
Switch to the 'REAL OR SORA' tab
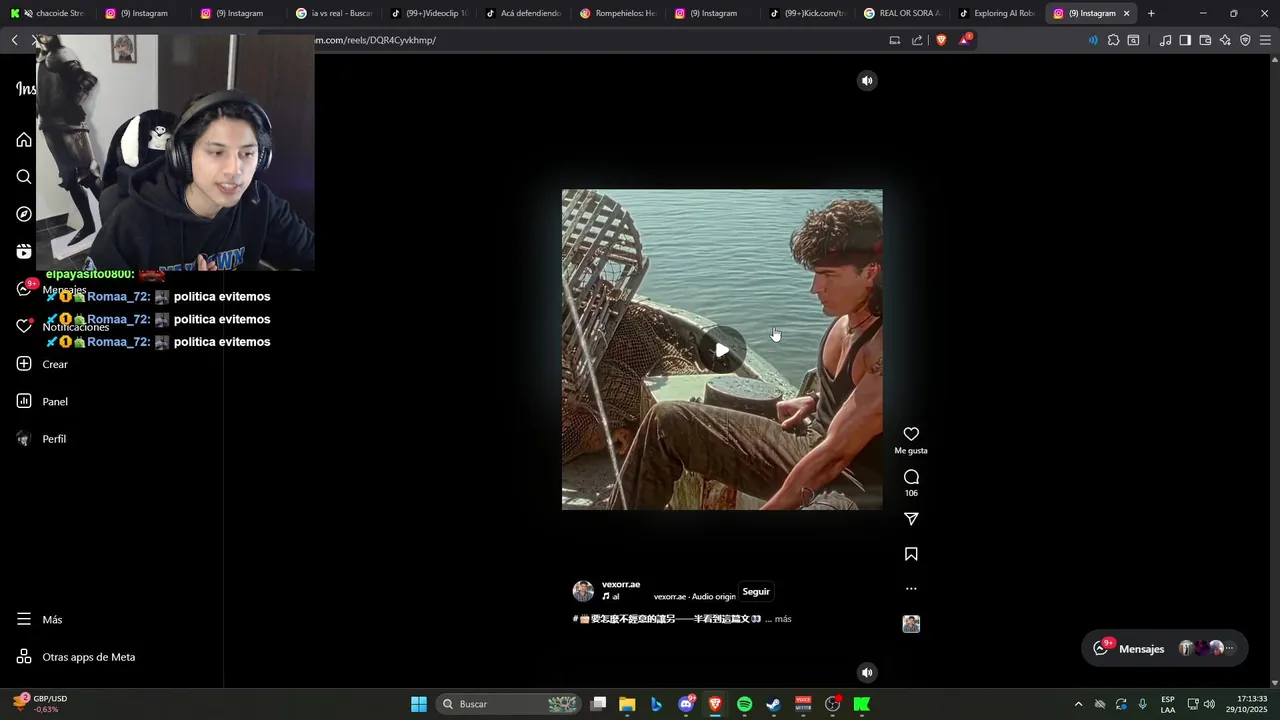[902, 13]
